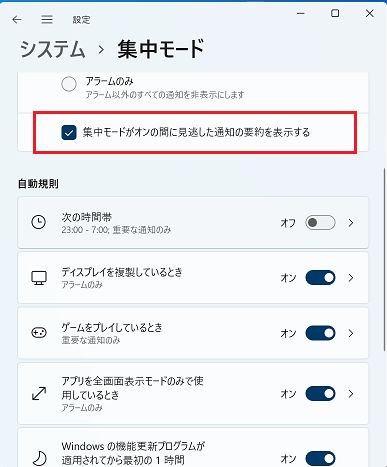Viewport: 387px width, 467px height.
Task: Expand the 次の時間帯 rule chevron
Action: point(351,223)
